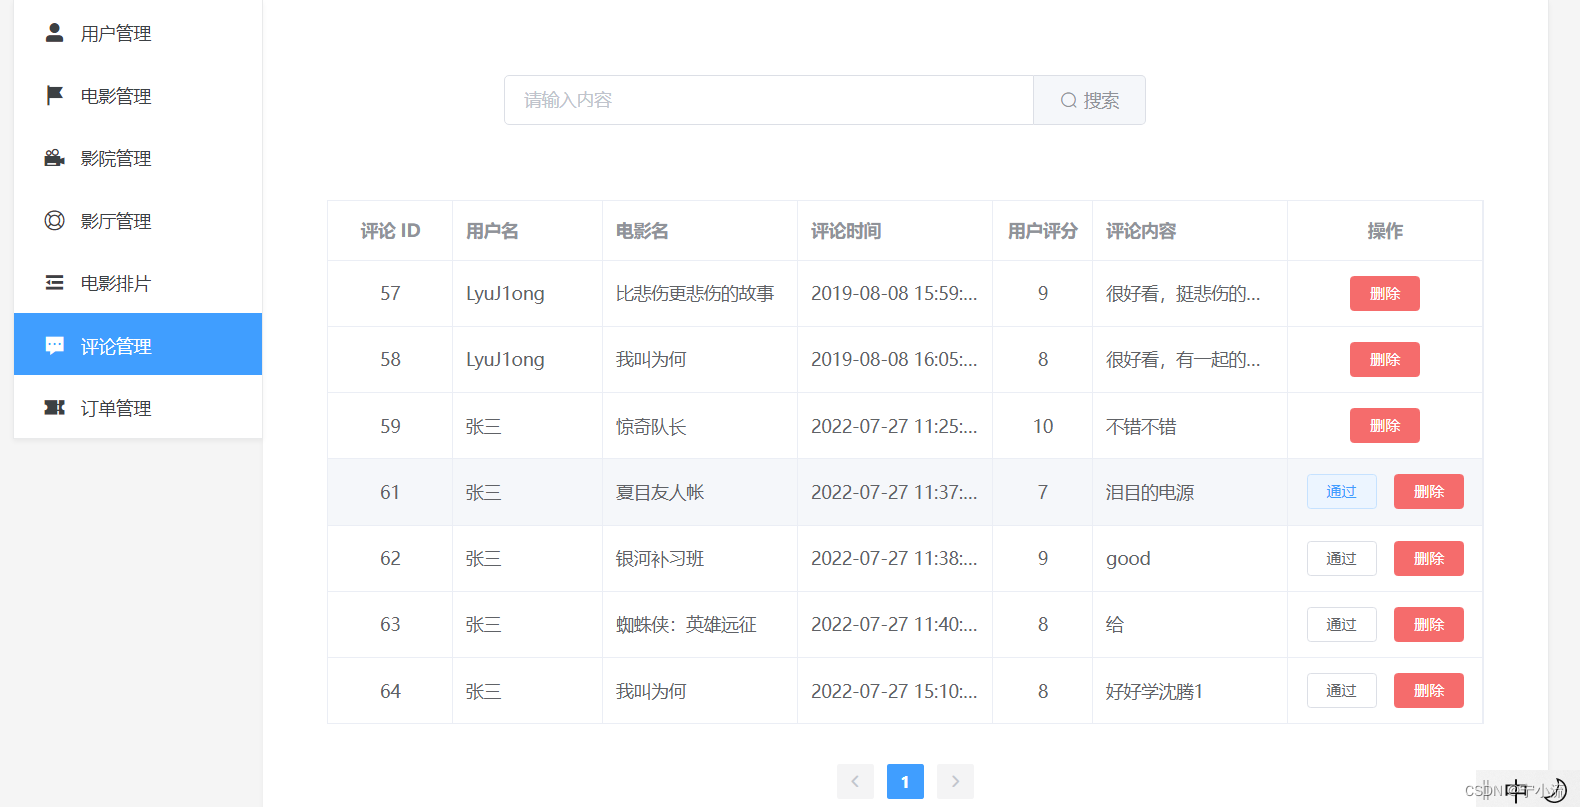Click the cinema management camera icon

55,158
